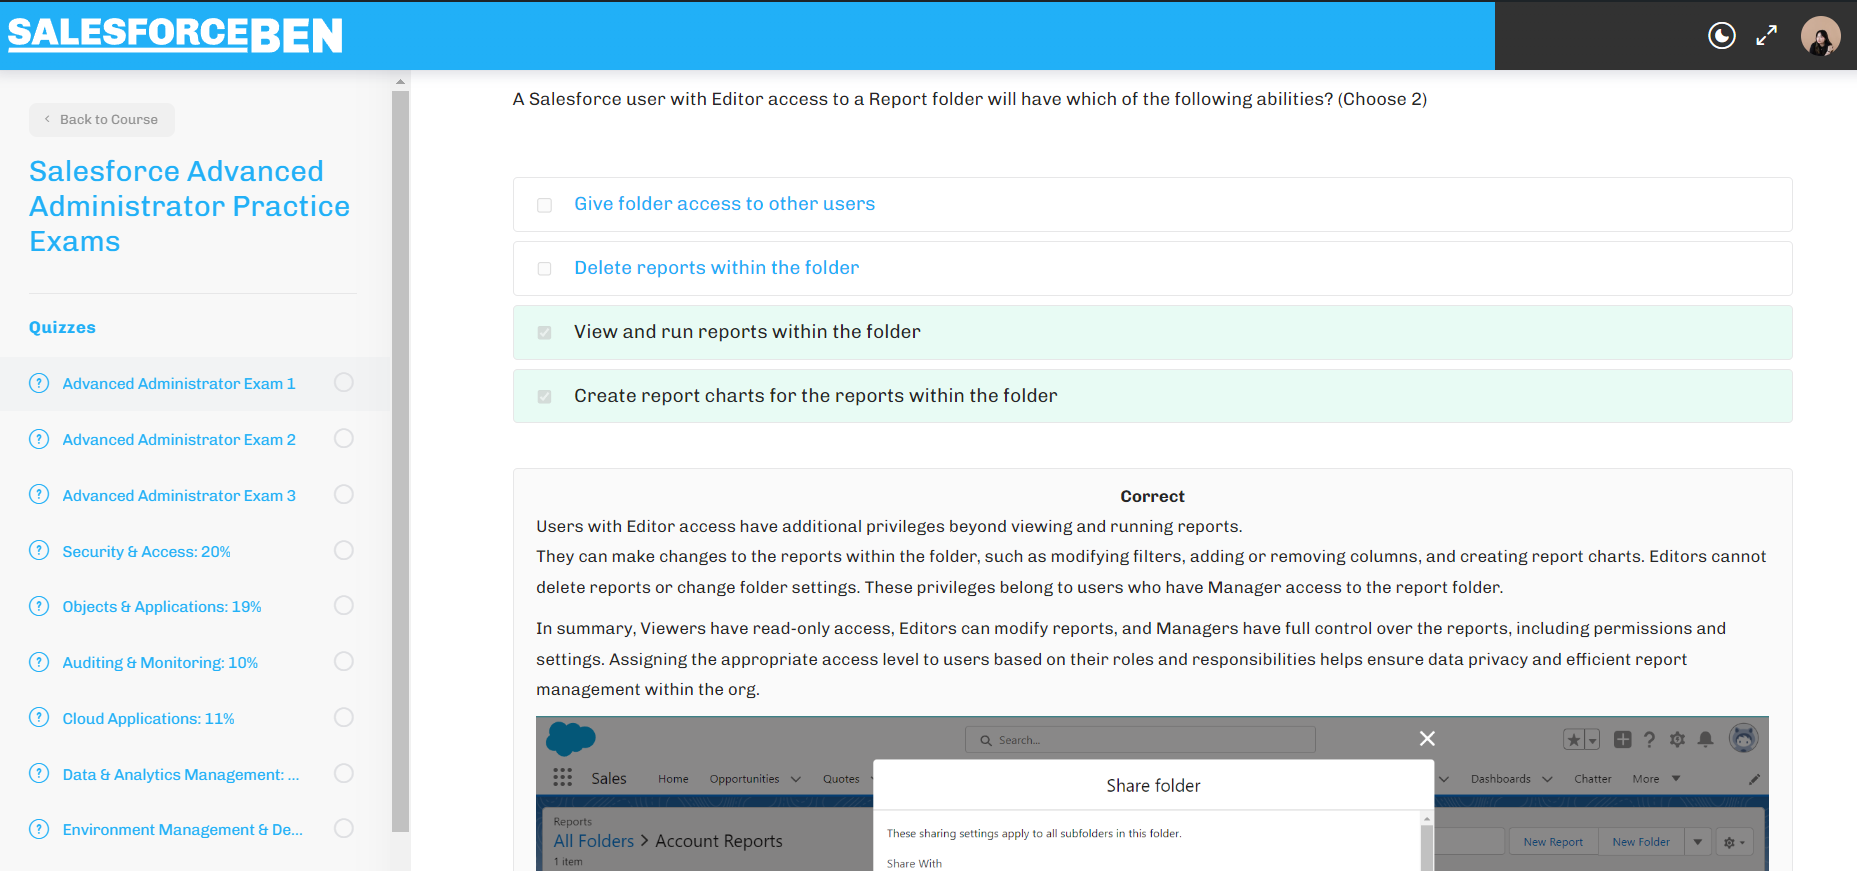The image size is (1857, 871).
Task: Click All Folders breadcrumb link
Action: tap(594, 841)
